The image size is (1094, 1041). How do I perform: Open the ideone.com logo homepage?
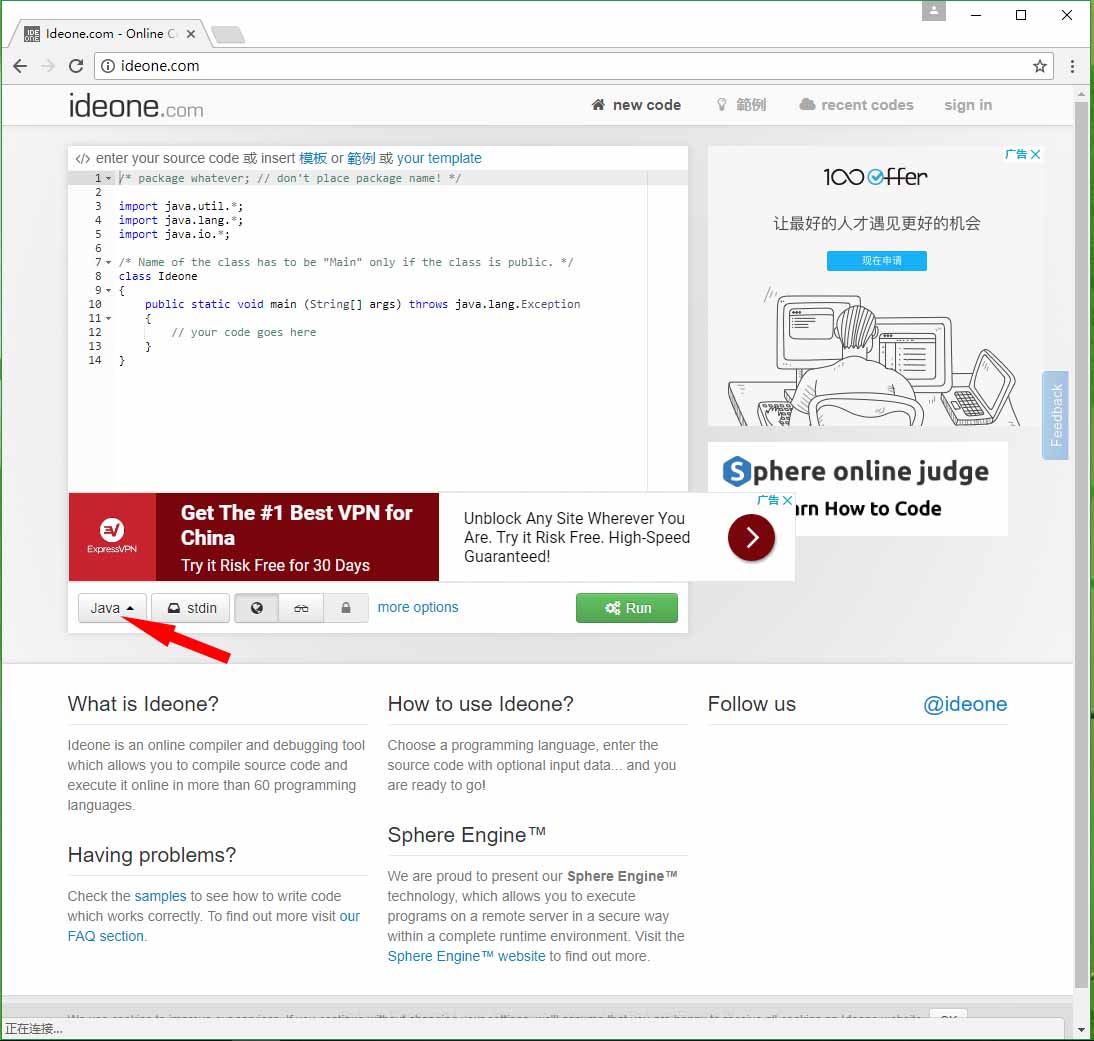point(135,105)
